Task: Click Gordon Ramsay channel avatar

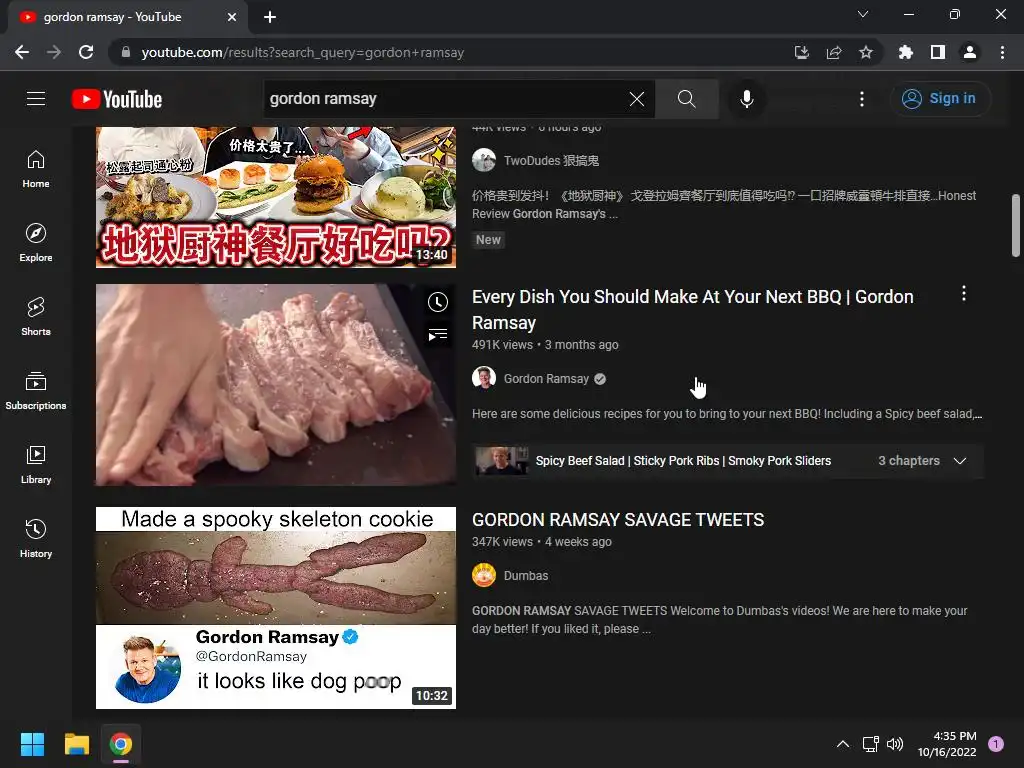Action: (x=484, y=378)
